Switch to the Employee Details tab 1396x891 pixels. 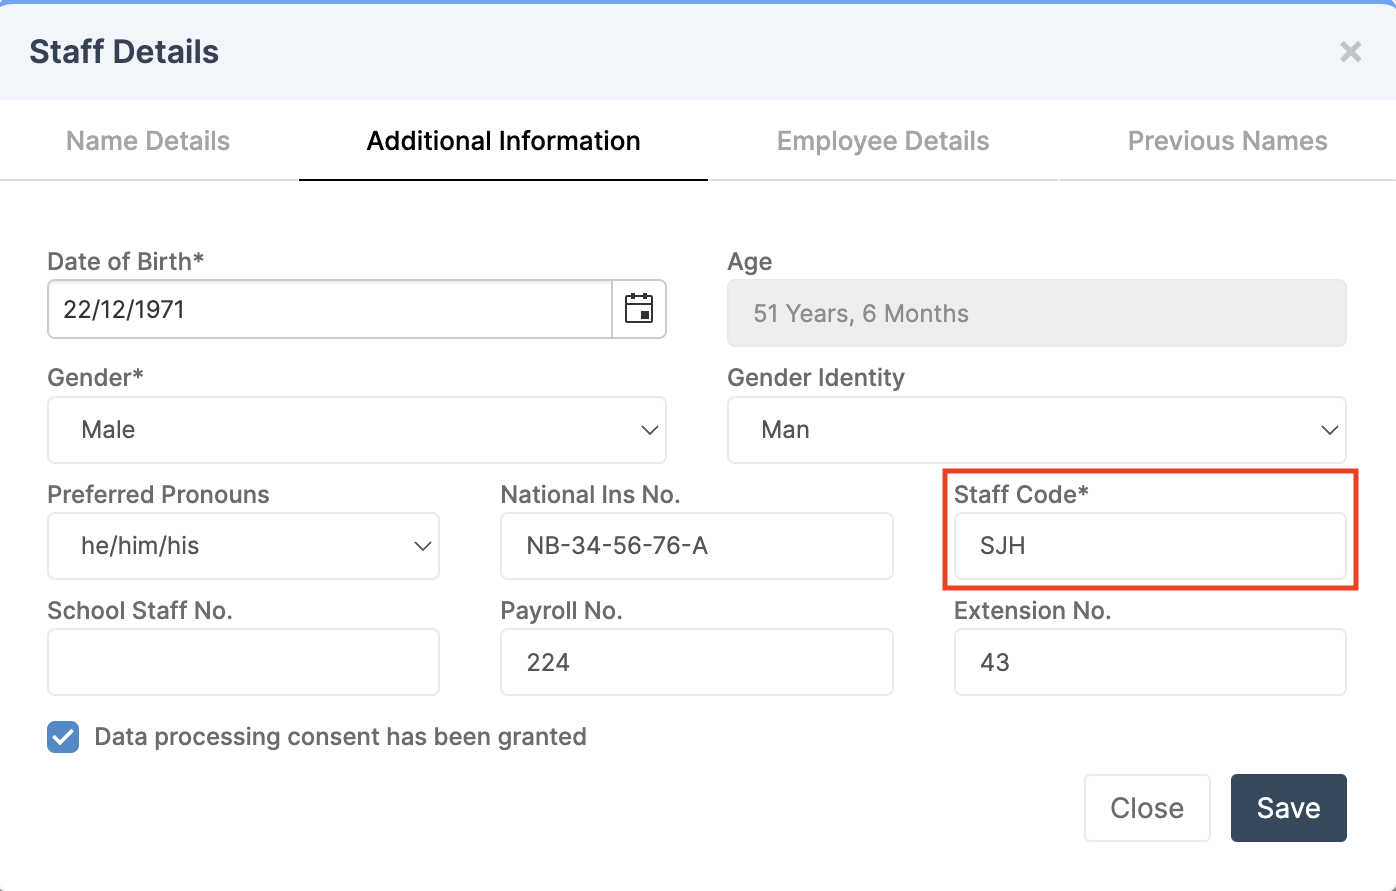click(883, 141)
